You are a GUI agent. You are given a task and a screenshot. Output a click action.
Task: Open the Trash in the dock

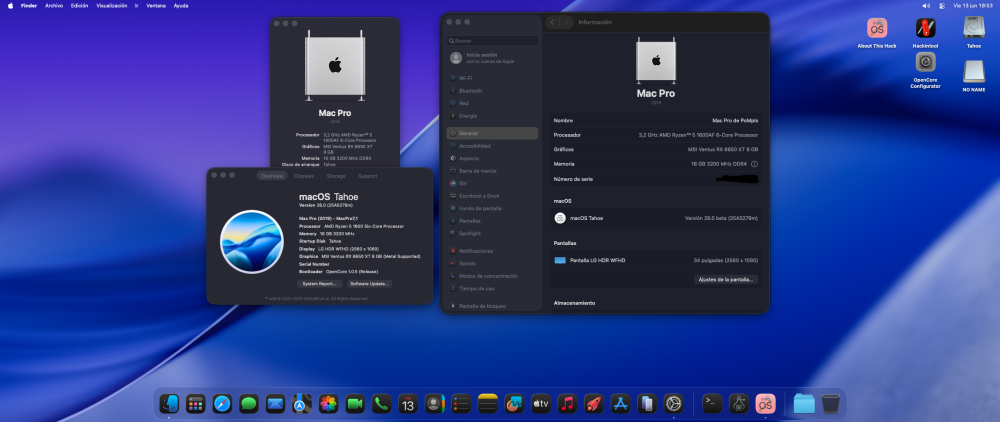831,404
